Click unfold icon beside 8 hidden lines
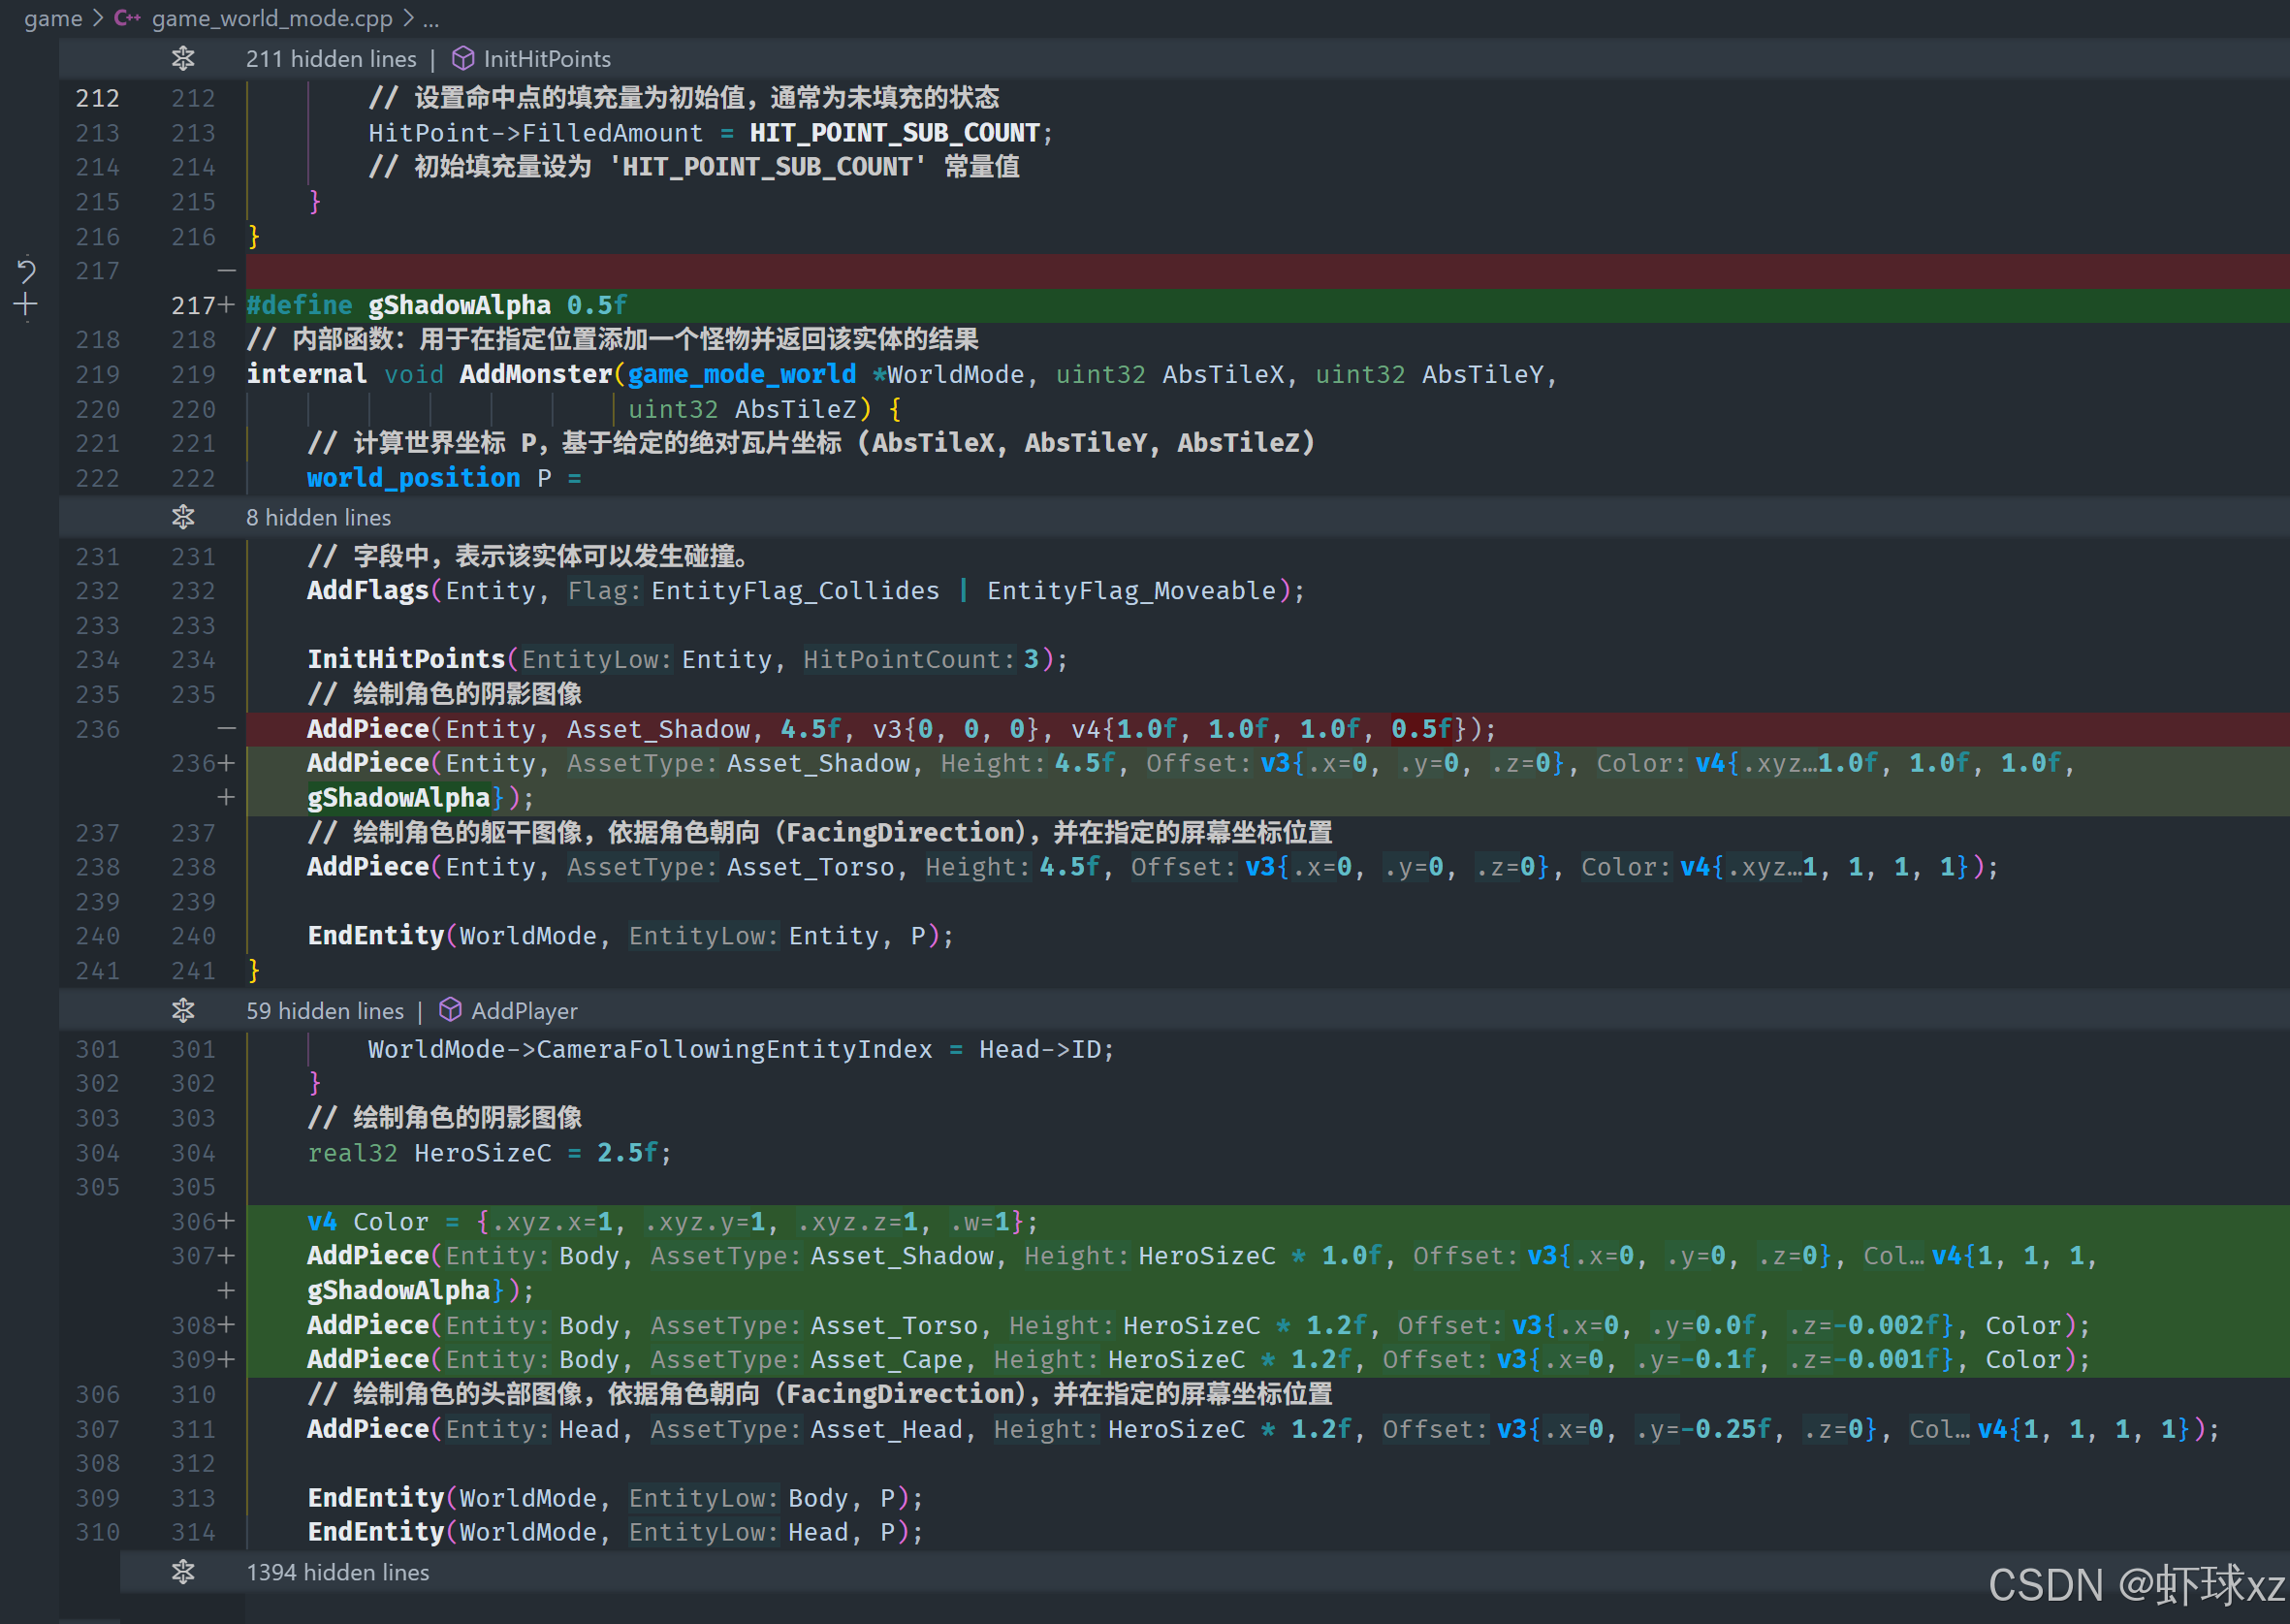 [183, 517]
